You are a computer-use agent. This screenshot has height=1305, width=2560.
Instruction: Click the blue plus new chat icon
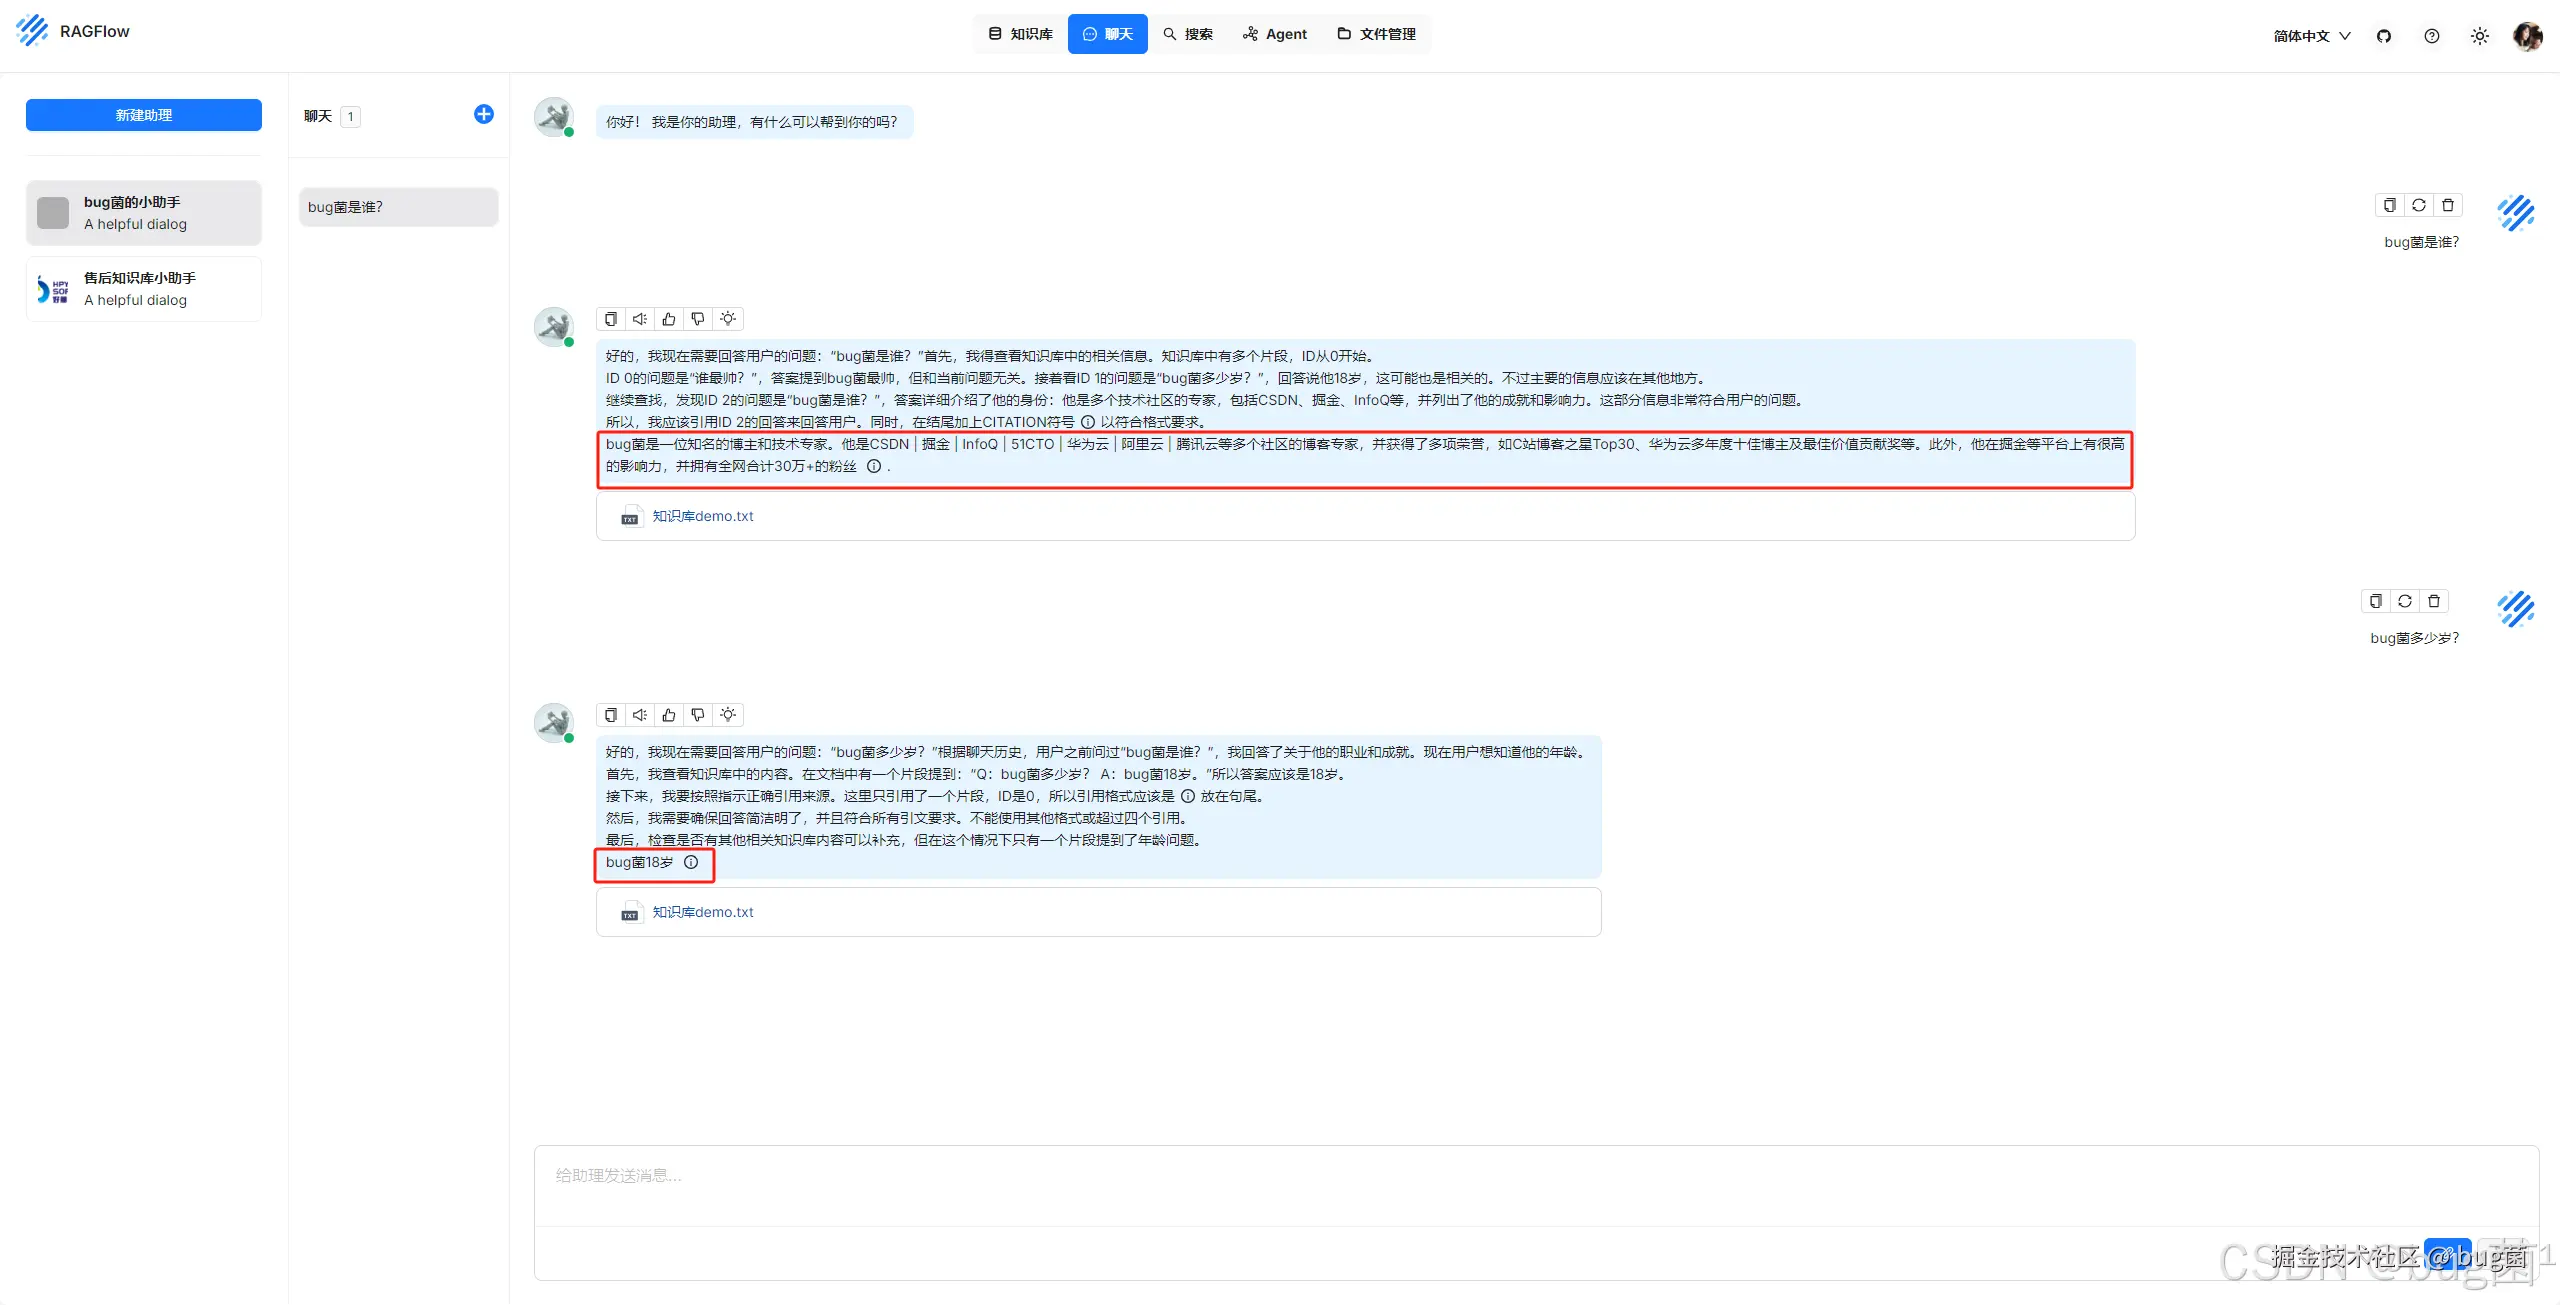pos(483,114)
